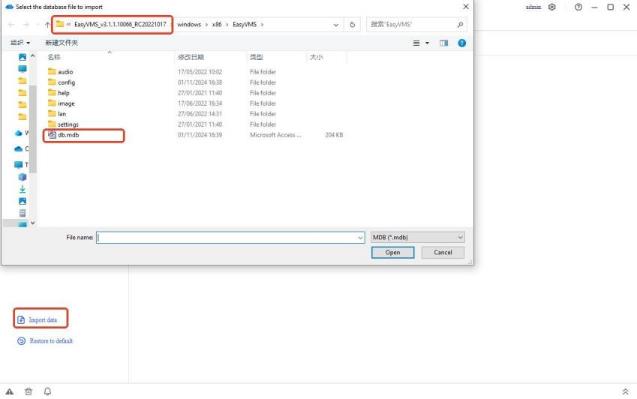The image size is (637, 399).
Task: Expand the bottom panel double chevron
Action: (625, 392)
